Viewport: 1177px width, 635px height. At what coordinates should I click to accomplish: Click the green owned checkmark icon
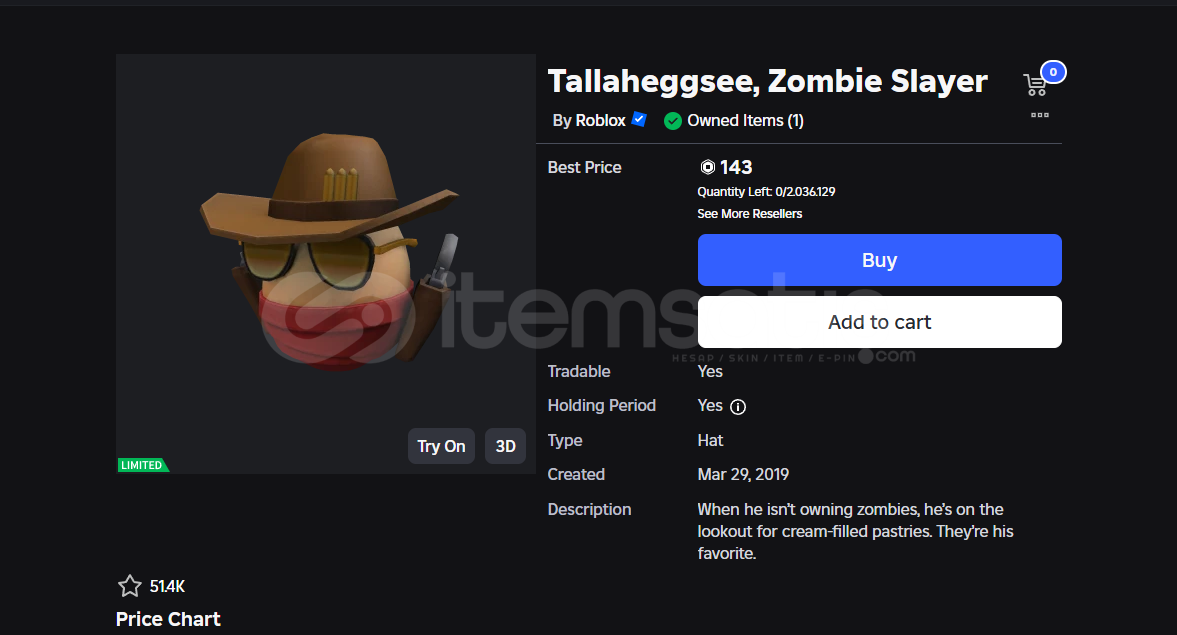click(x=673, y=121)
